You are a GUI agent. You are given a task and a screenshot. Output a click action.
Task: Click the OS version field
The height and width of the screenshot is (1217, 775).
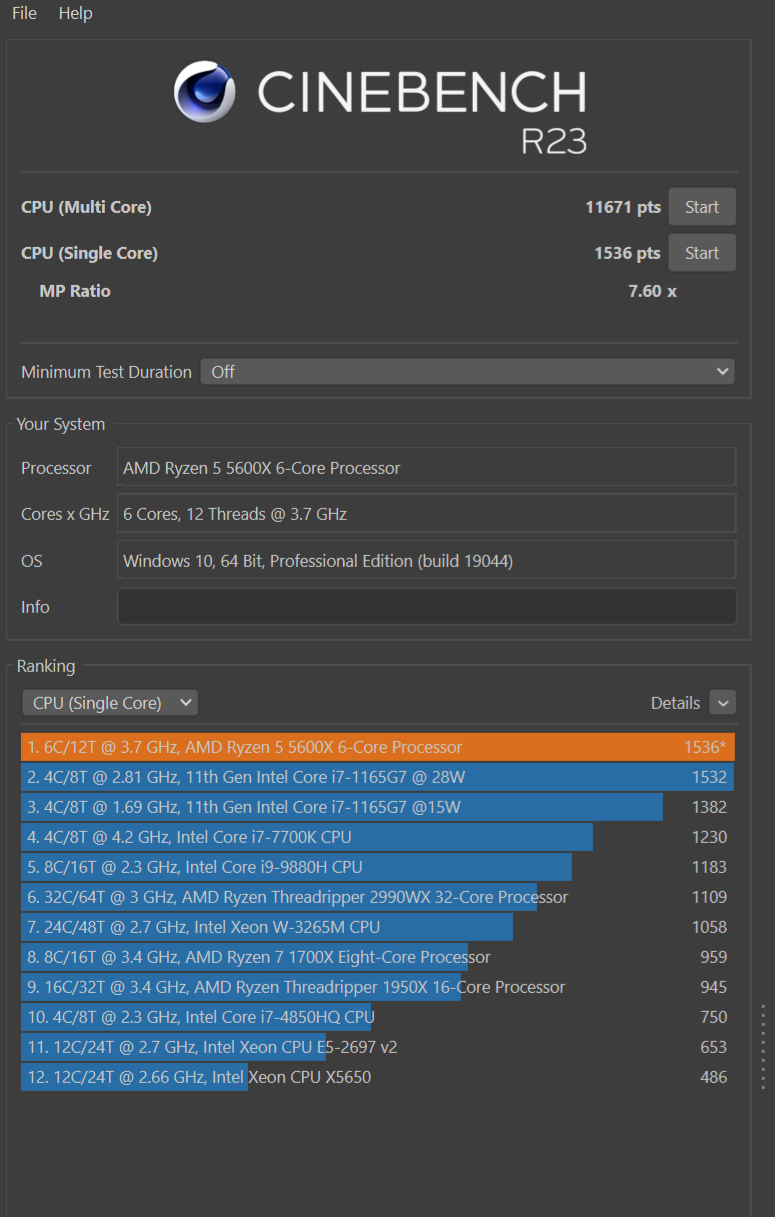(x=426, y=560)
